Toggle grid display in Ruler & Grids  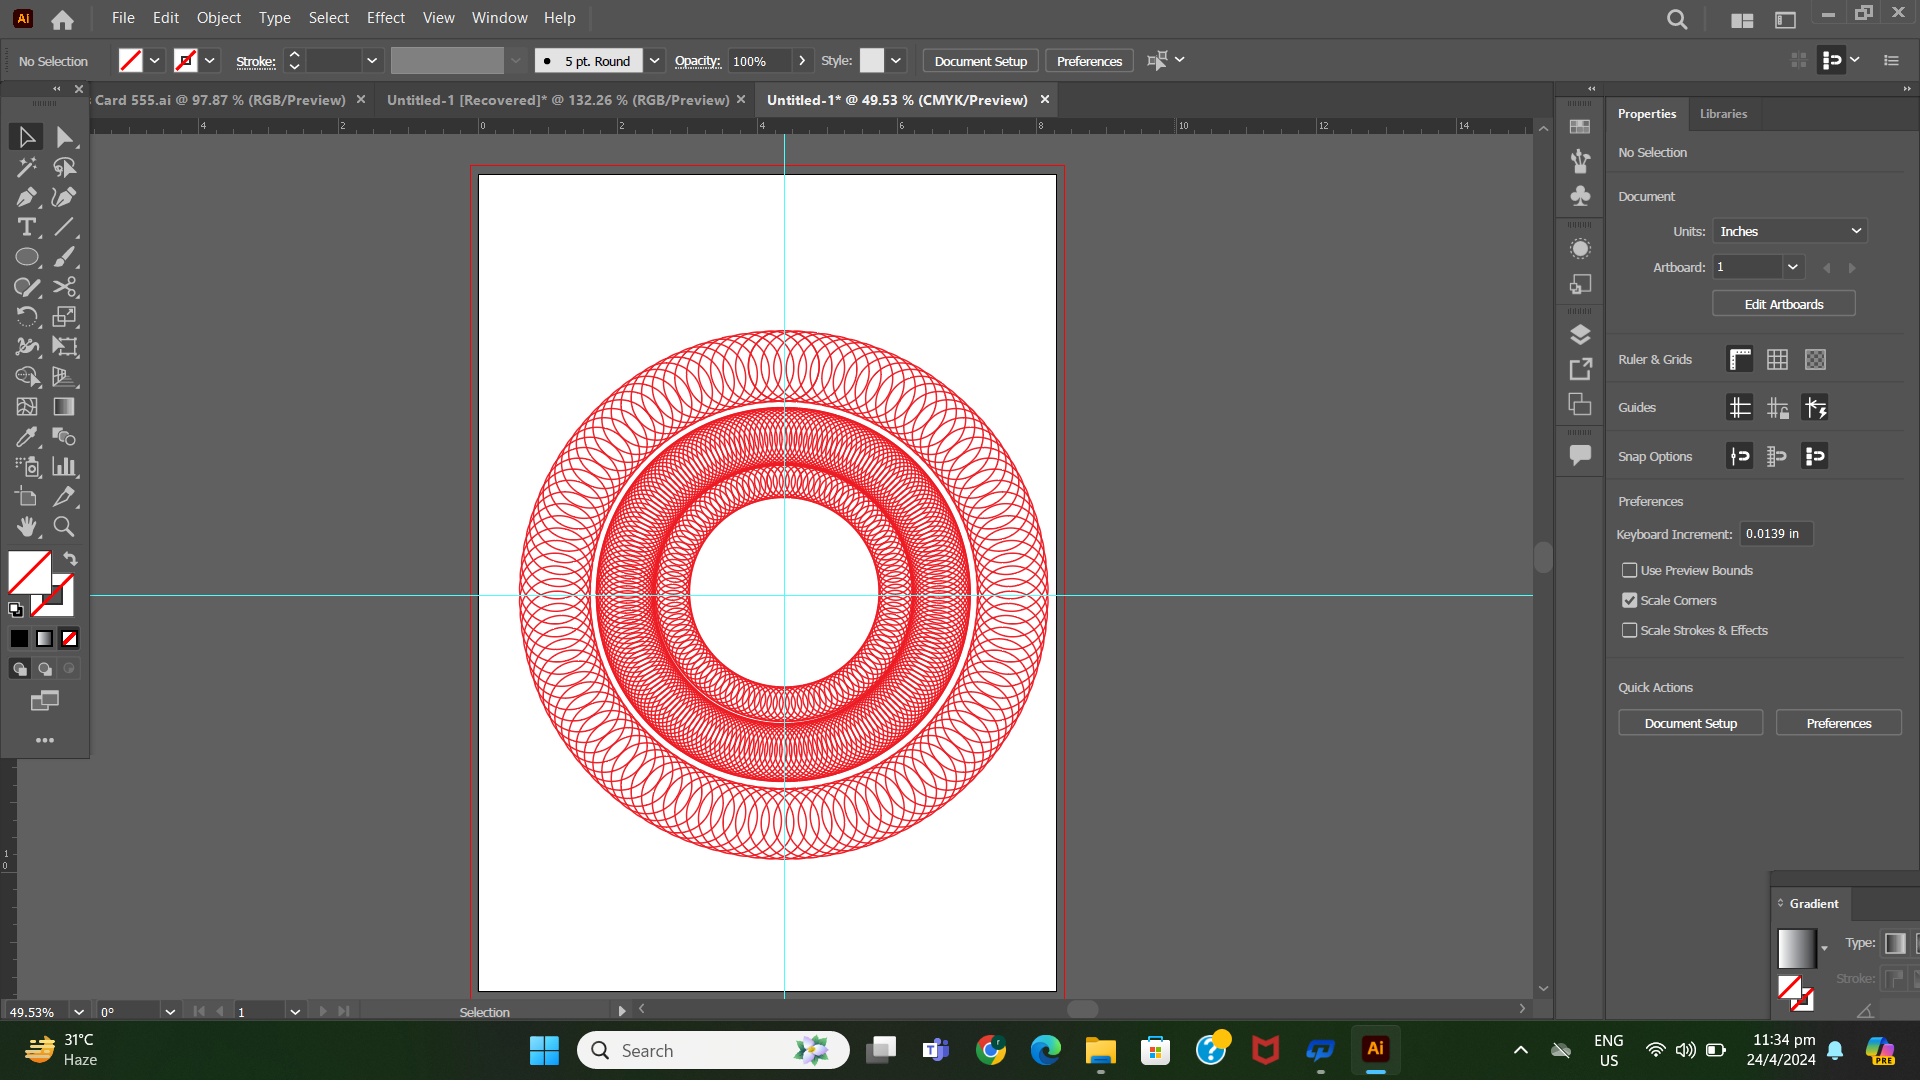[1777, 359]
